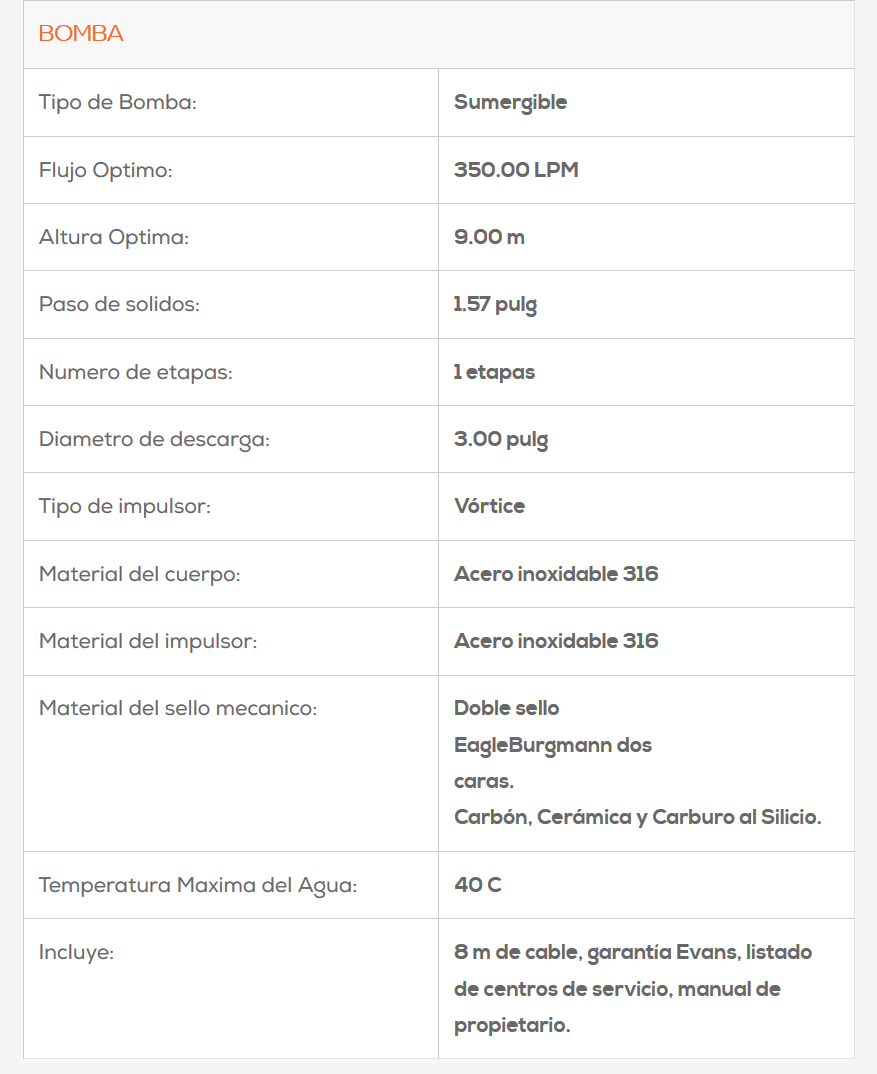Image resolution: width=877 pixels, height=1074 pixels.
Task: Select the 1.57 pulg value
Action: (x=495, y=304)
